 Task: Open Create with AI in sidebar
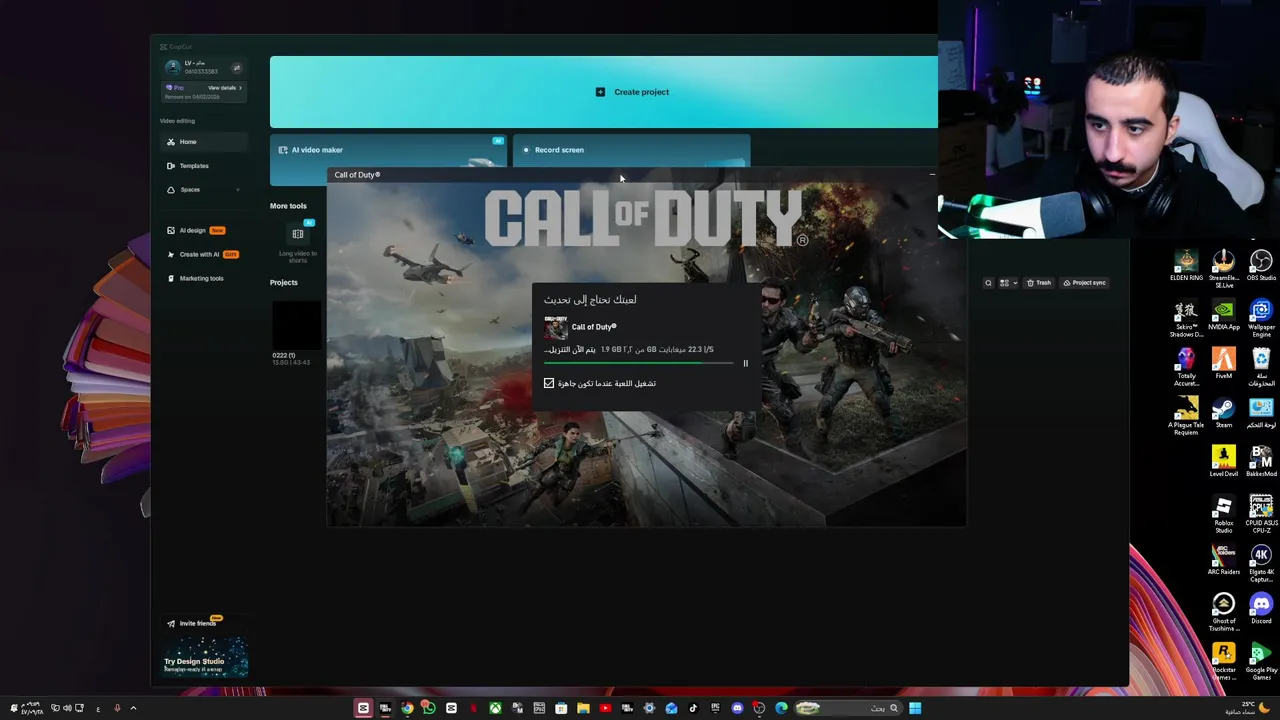click(x=205, y=254)
